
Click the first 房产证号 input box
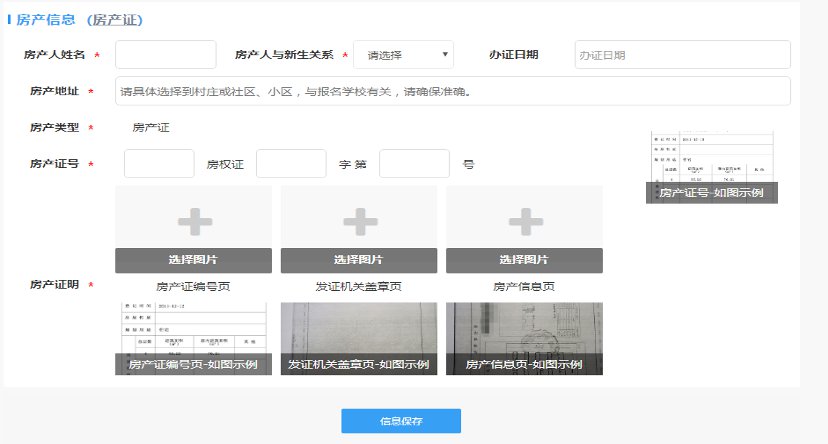(159, 164)
